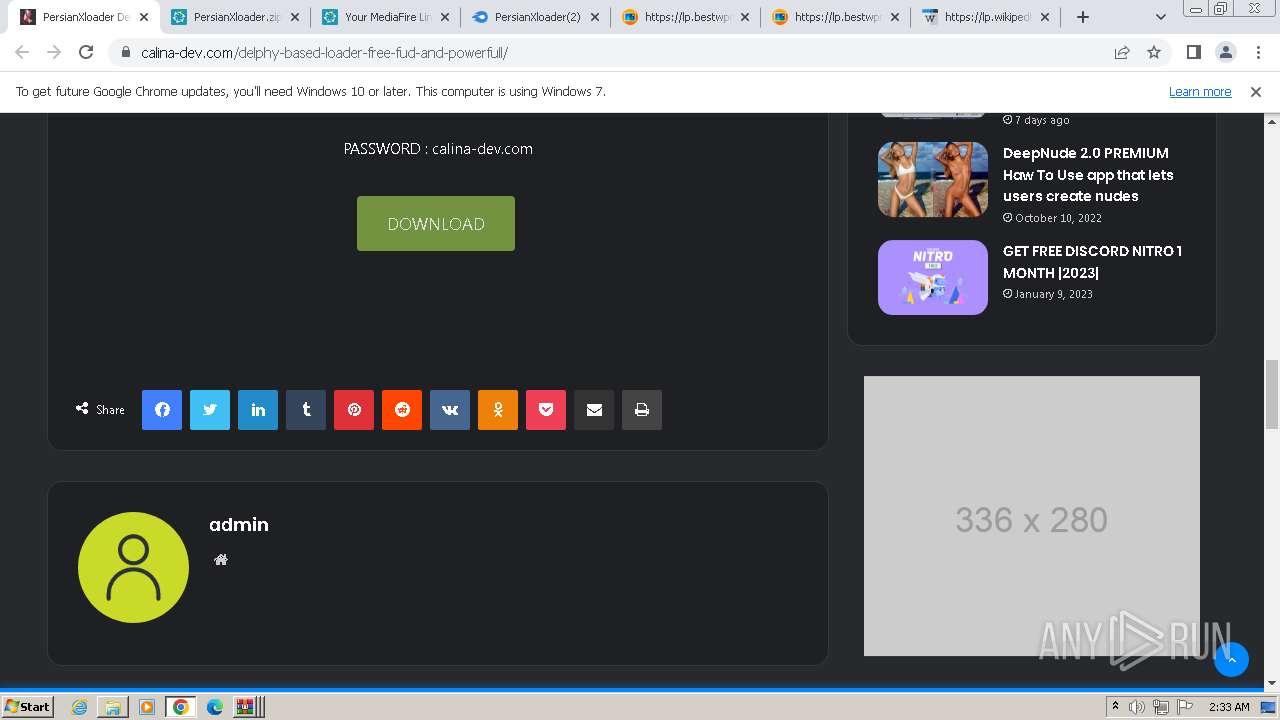
Task: Share post via email icon
Action: point(594,410)
